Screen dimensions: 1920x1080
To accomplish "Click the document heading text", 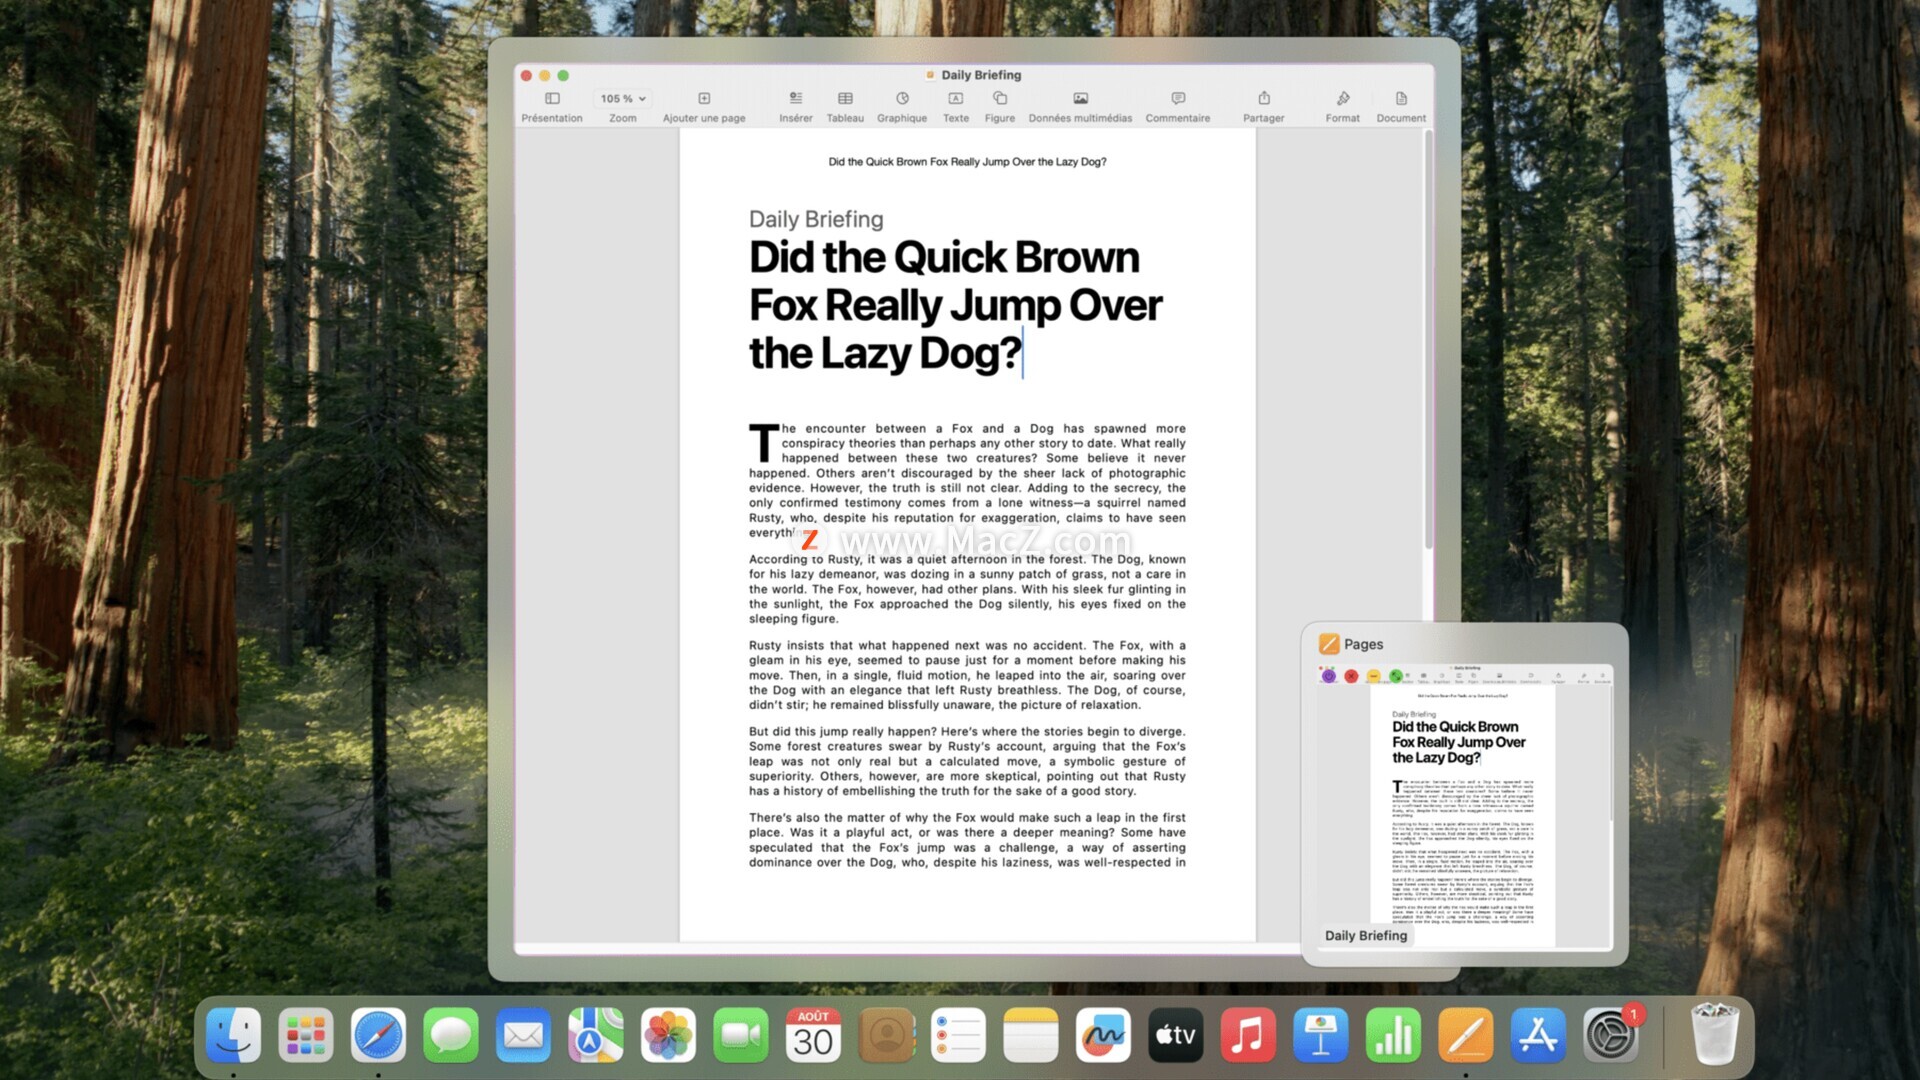I will point(954,305).
